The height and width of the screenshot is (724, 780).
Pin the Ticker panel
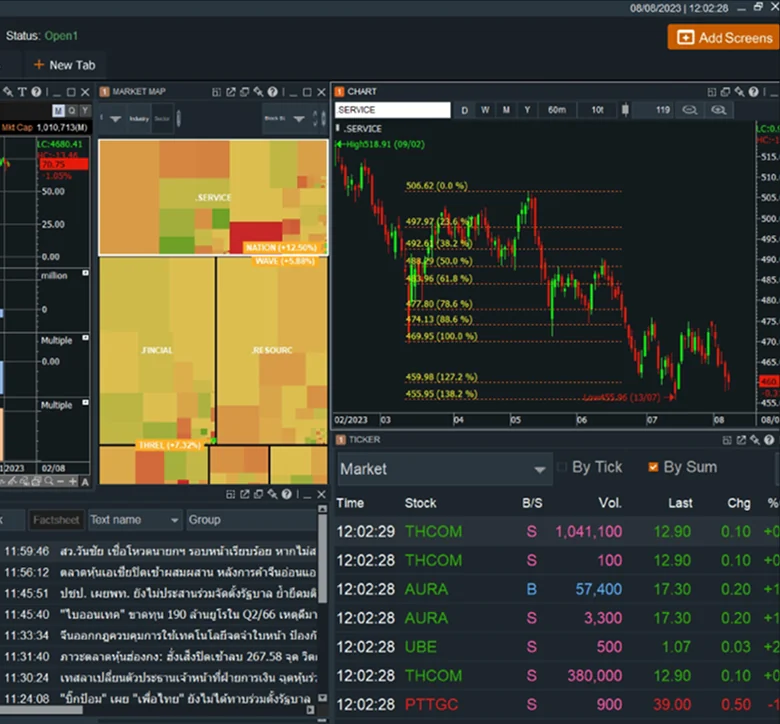click(755, 440)
